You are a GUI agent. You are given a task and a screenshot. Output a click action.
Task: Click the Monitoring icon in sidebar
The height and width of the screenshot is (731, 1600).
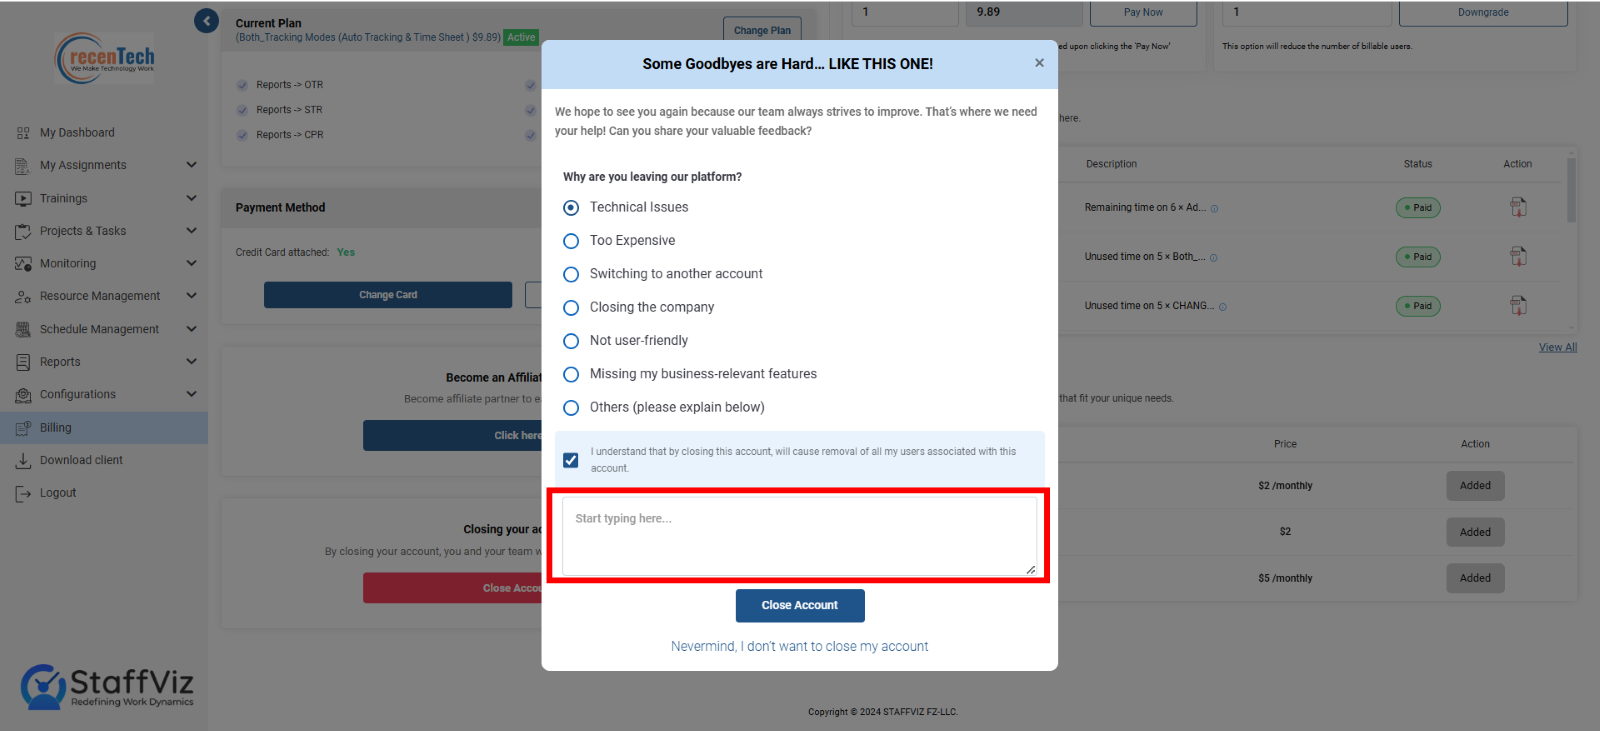click(x=23, y=264)
